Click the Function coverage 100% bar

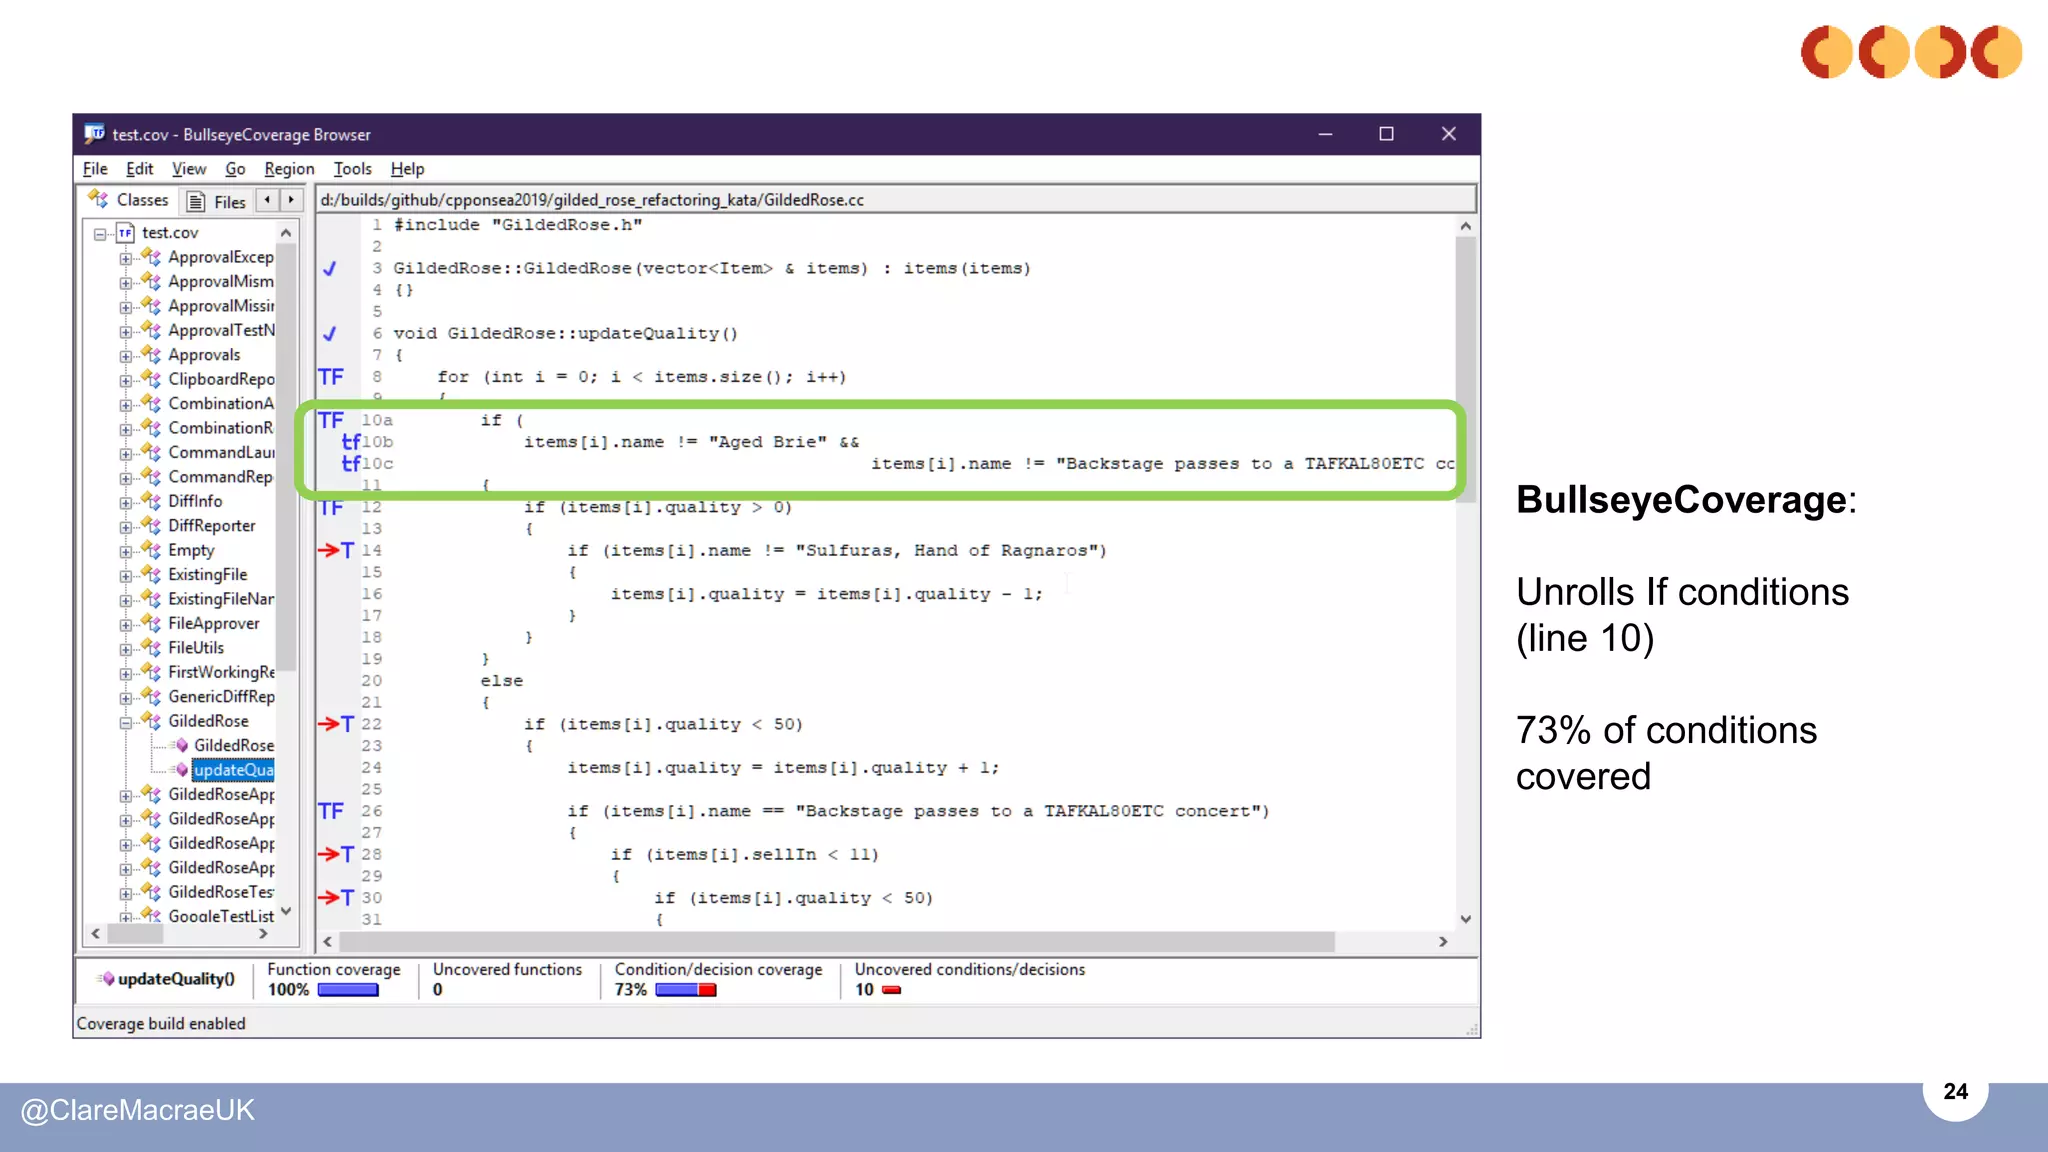coord(348,990)
